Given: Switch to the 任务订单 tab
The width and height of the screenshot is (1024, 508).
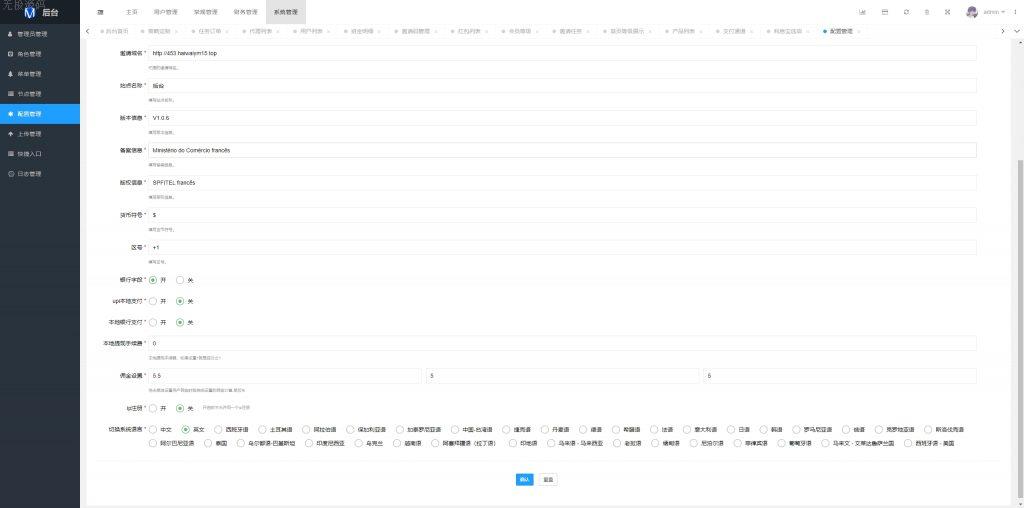Looking at the screenshot, I should coord(210,31).
